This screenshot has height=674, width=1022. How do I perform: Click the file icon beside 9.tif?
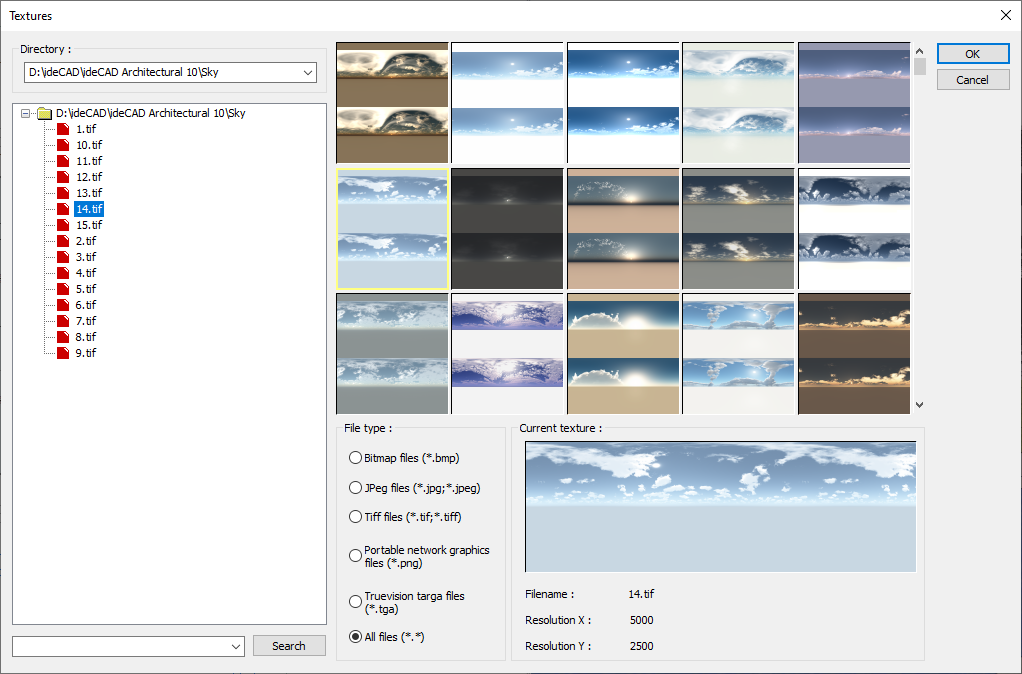pyautogui.click(x=64, y=353)
